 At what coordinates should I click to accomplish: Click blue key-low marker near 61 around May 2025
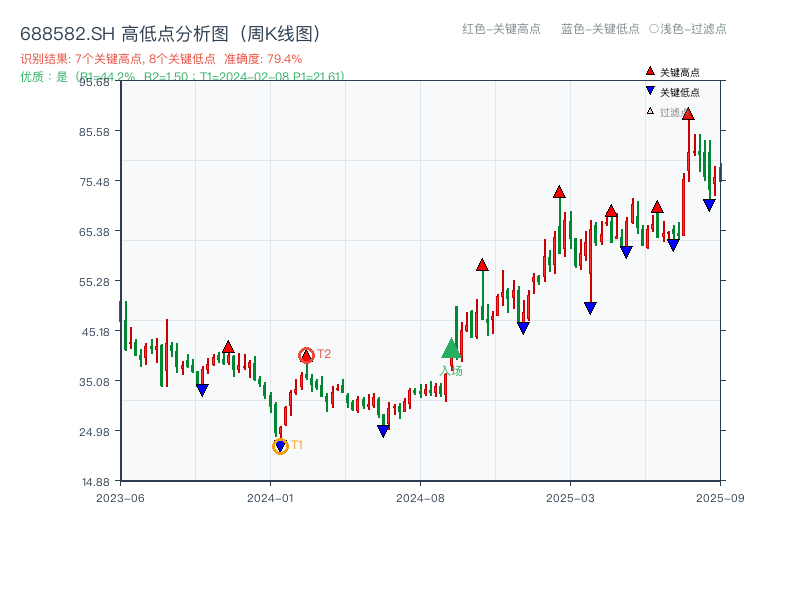tap(626, 252)
